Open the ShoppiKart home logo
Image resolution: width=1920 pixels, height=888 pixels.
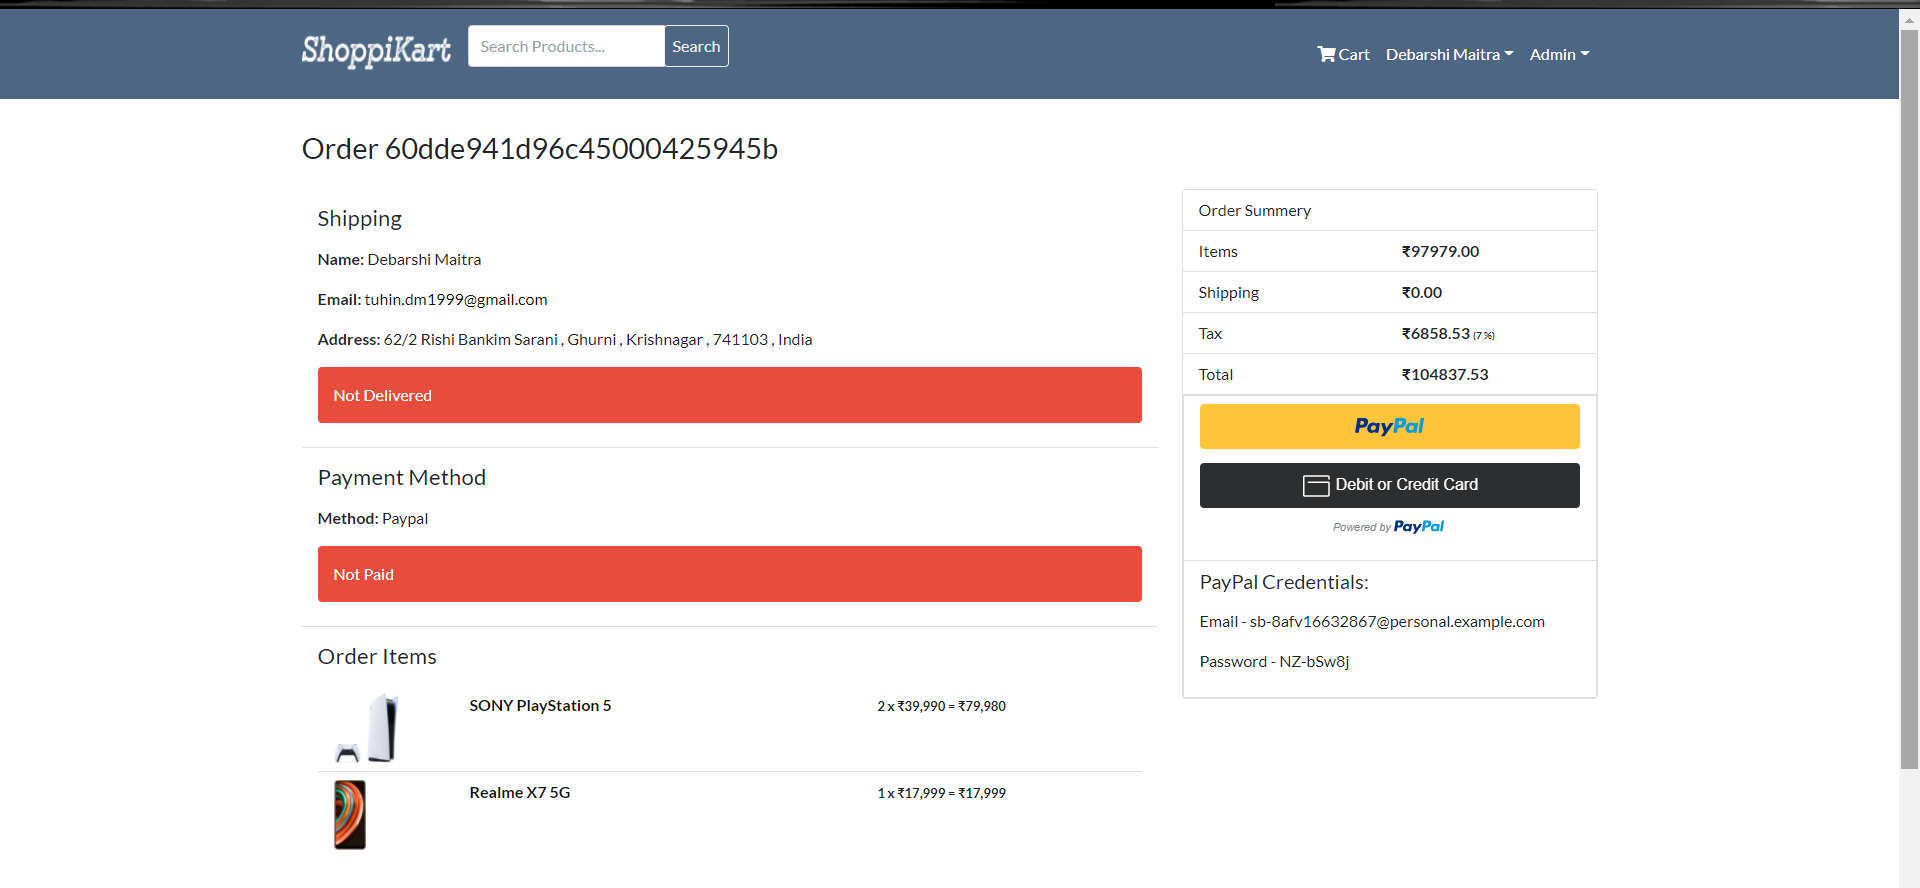[376, 50]
